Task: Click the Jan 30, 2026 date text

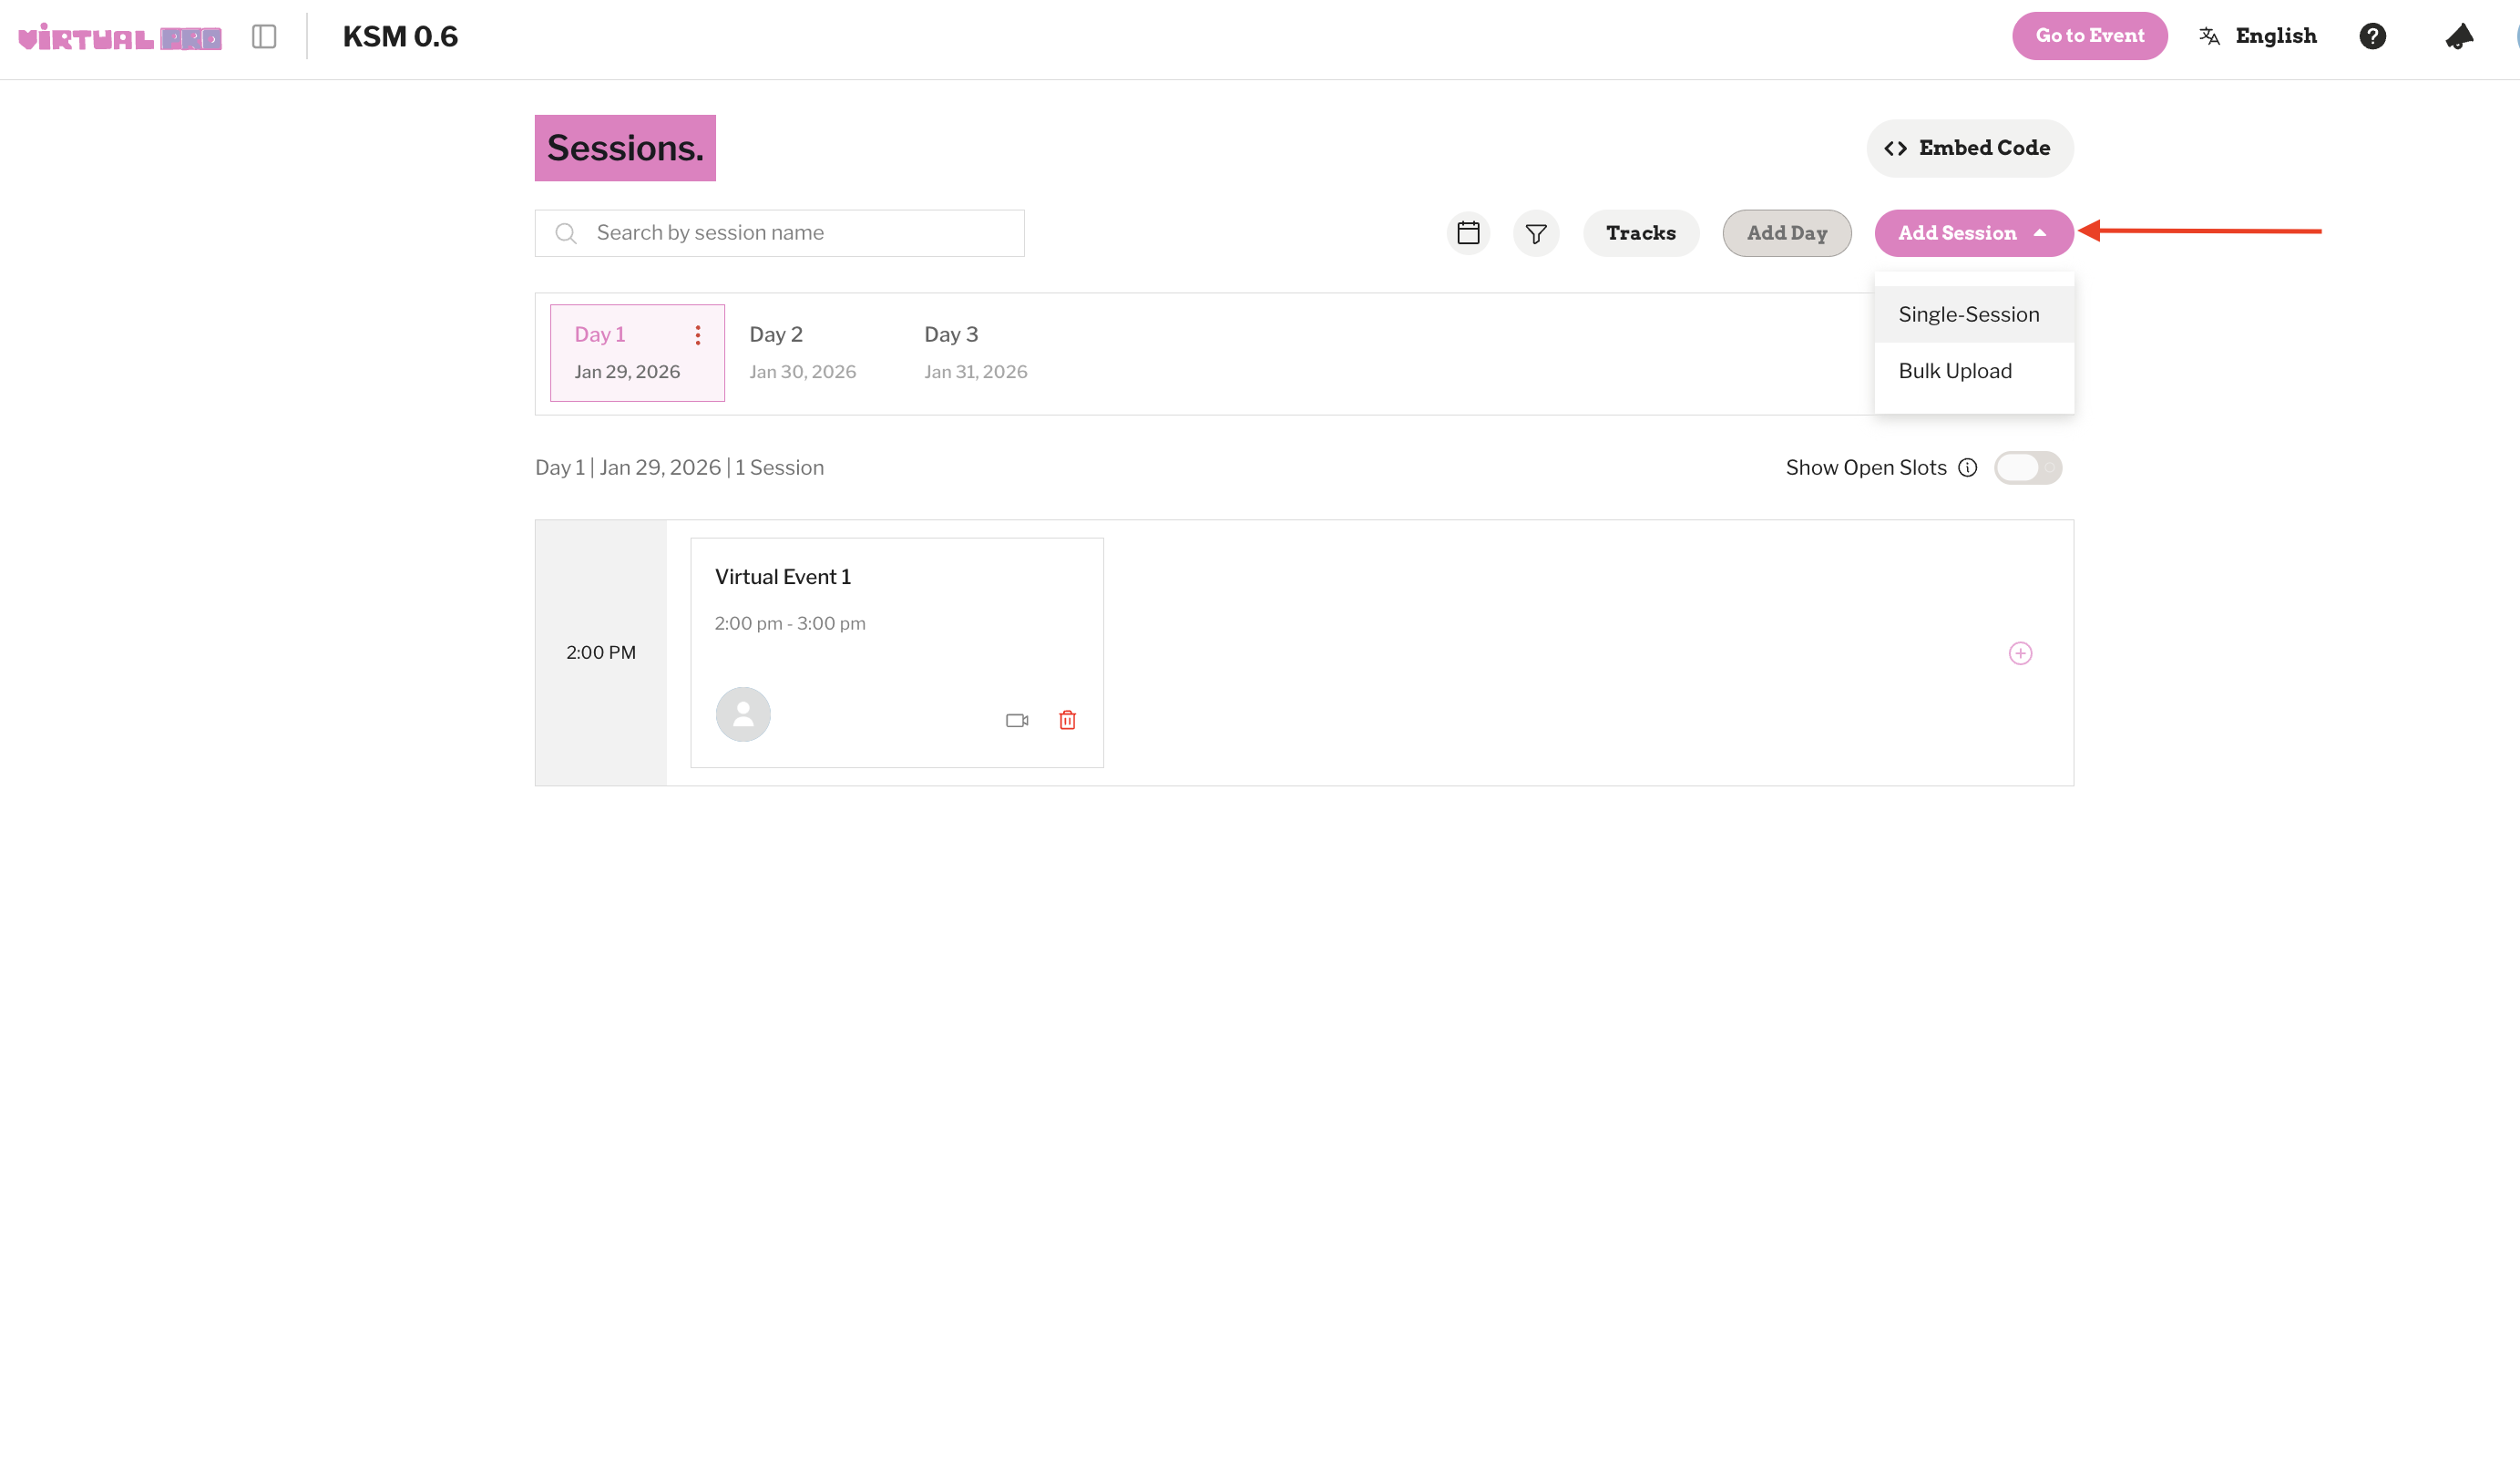Action: (802, 372)
